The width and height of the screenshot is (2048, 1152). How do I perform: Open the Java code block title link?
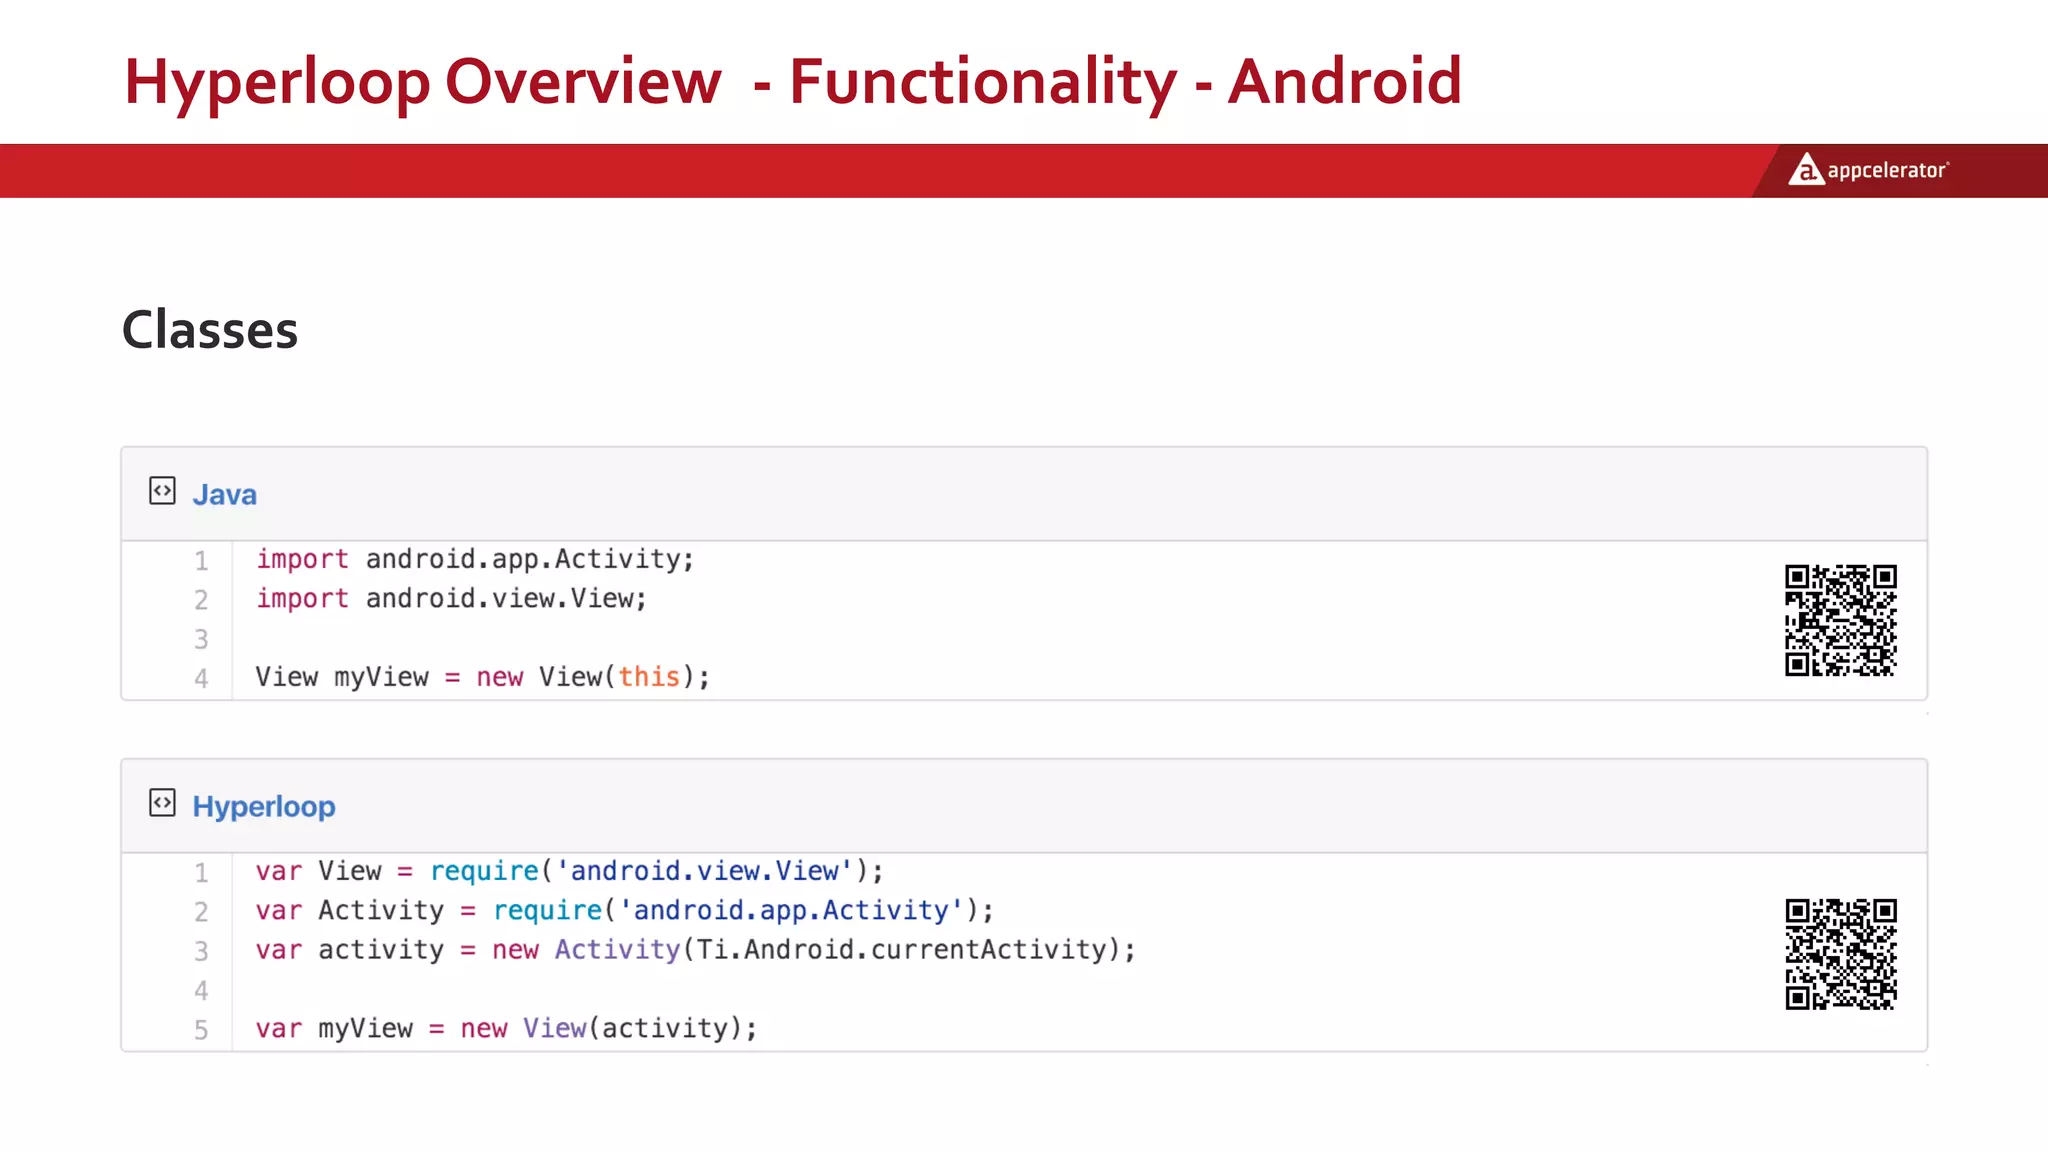point(224,494)
